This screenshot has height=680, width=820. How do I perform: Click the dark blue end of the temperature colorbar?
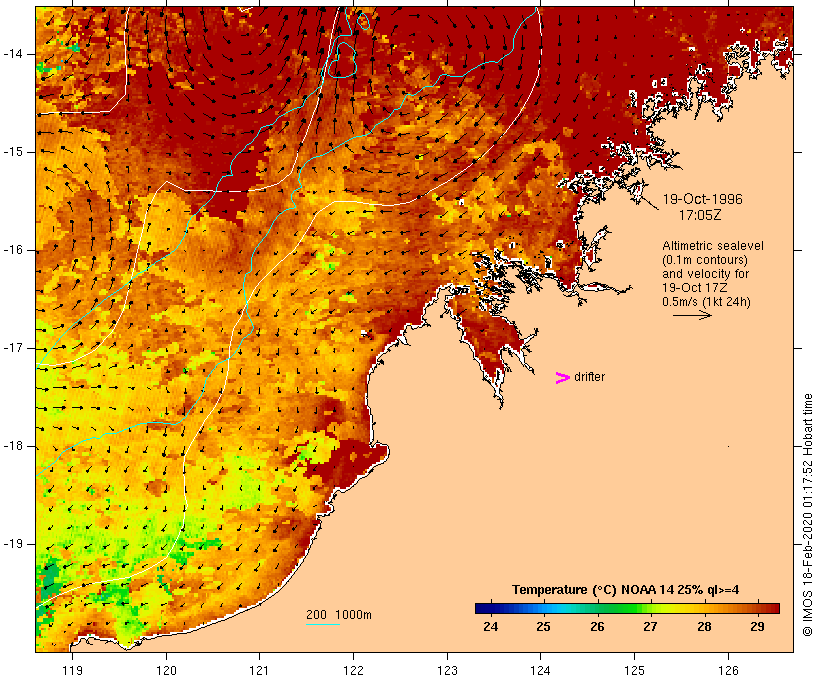pyautogui.click(x=482, y=608)
